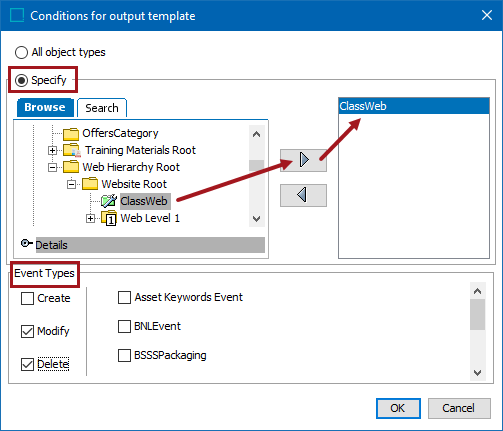This screenshot has width=503, height=431.
Task: Click the dialog window icon in the title bar
Action: pos(17,15)
